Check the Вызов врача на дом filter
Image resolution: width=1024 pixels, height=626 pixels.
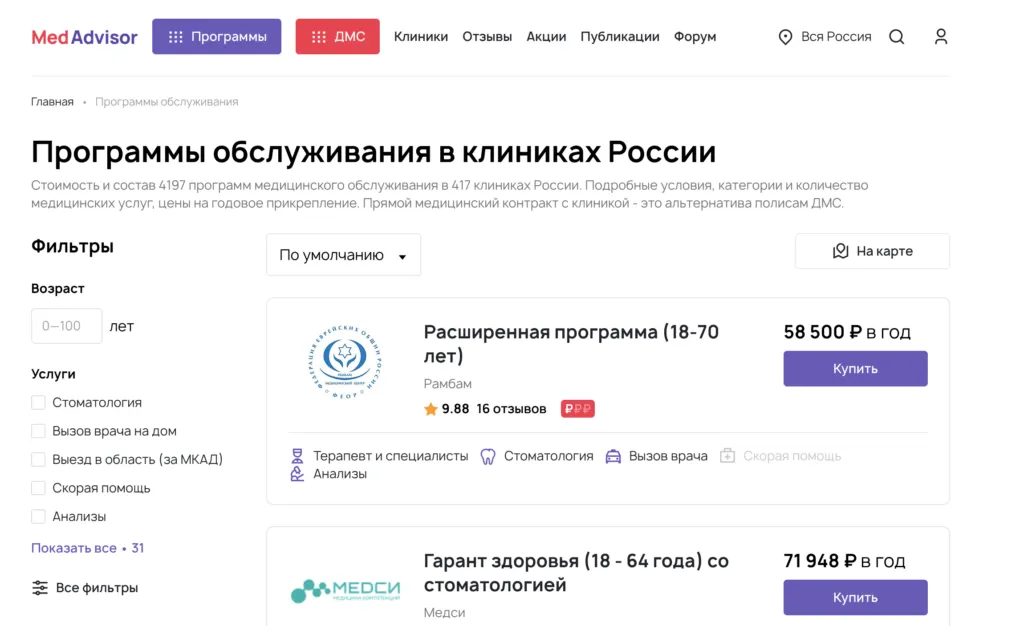click(38, 431)
